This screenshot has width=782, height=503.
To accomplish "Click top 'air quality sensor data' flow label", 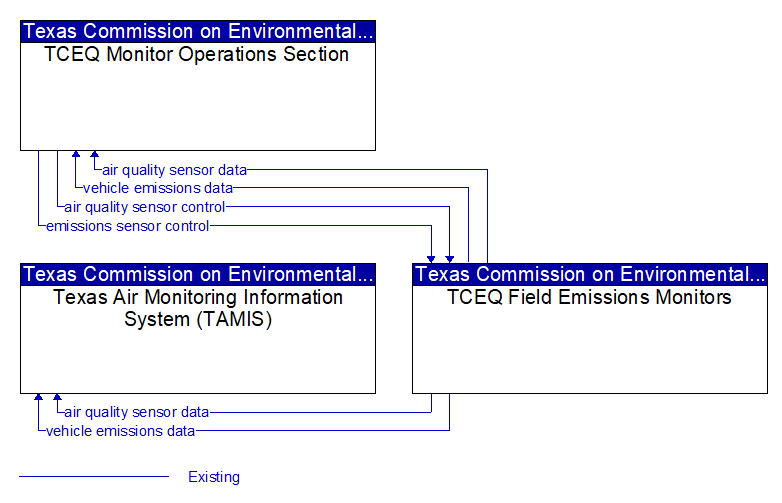I will pyautogui.click(x=175, y=170).
